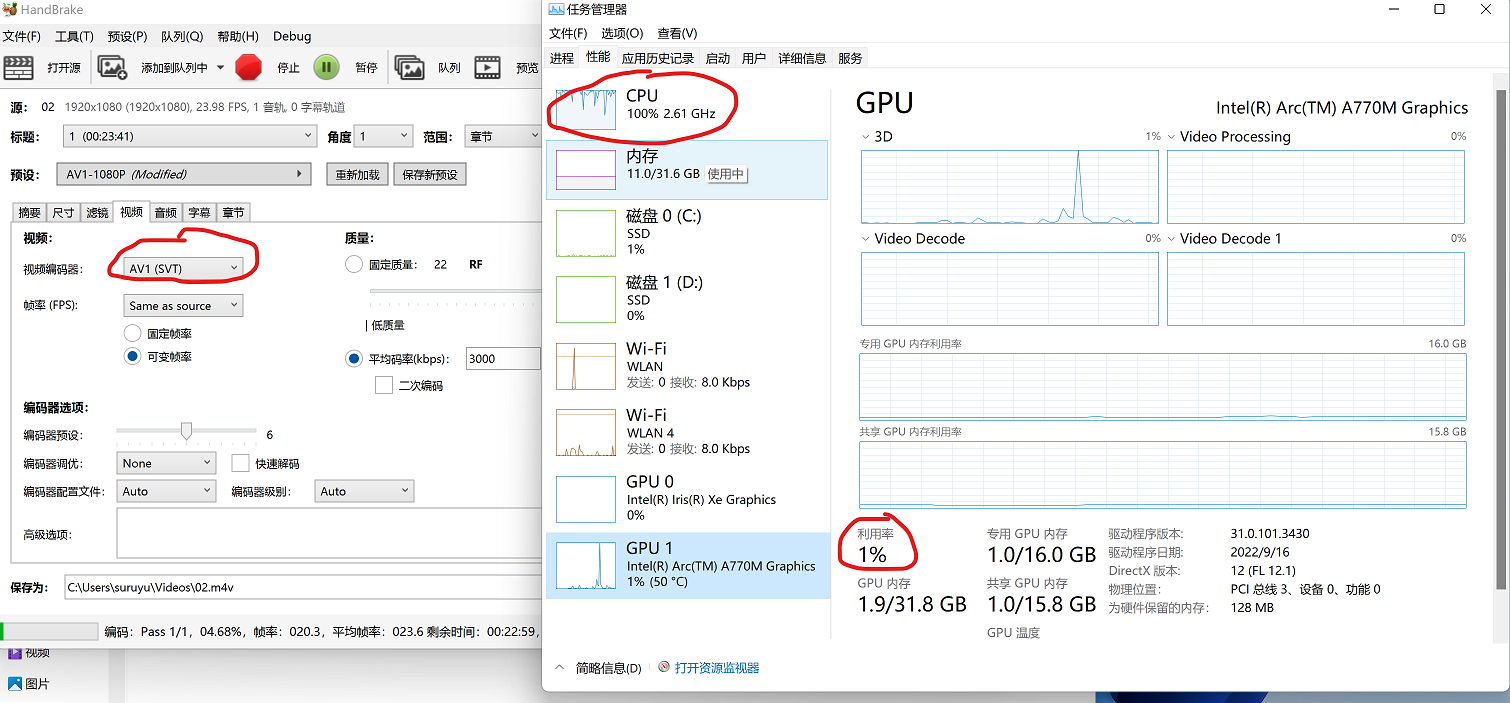The height and width of the screenshot is (703, 1510).
Task: Click the HandBrake app icon in title bar
Action: (11, 10)
